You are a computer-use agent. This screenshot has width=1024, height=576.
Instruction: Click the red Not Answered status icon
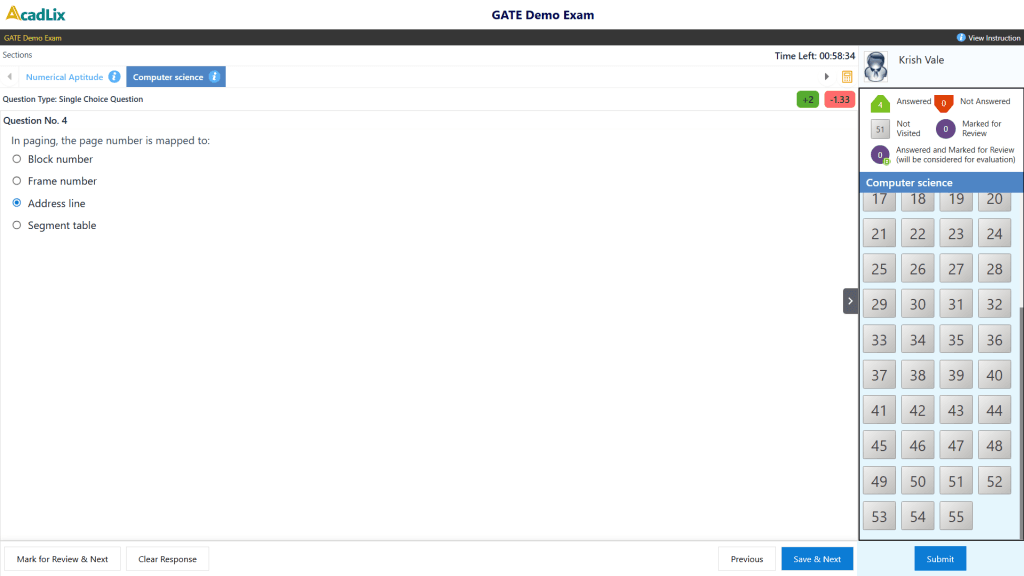pos(942,101)
